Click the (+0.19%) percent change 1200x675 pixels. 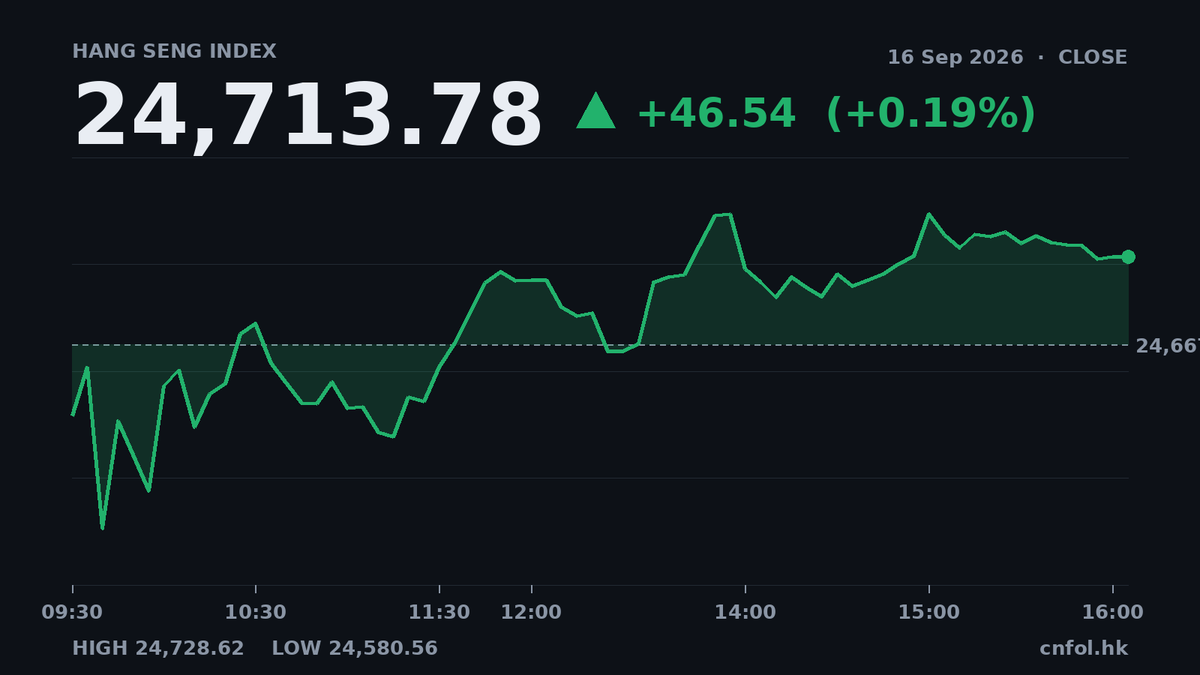(931, 113)
